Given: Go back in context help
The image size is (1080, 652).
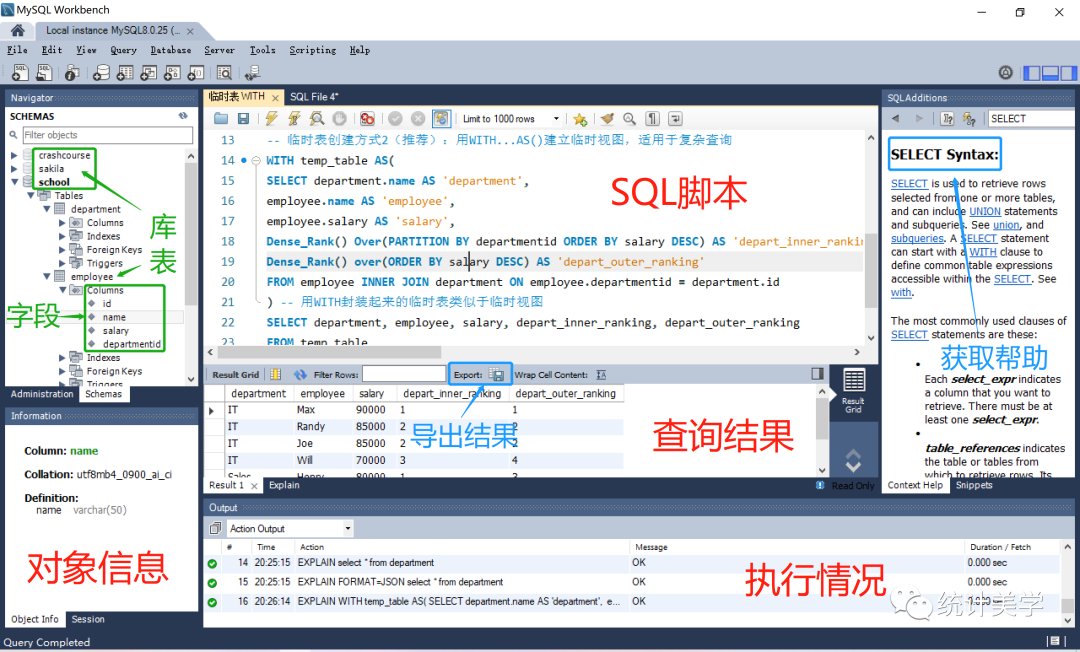Looking at the screenshot, I should coord(895,118).
